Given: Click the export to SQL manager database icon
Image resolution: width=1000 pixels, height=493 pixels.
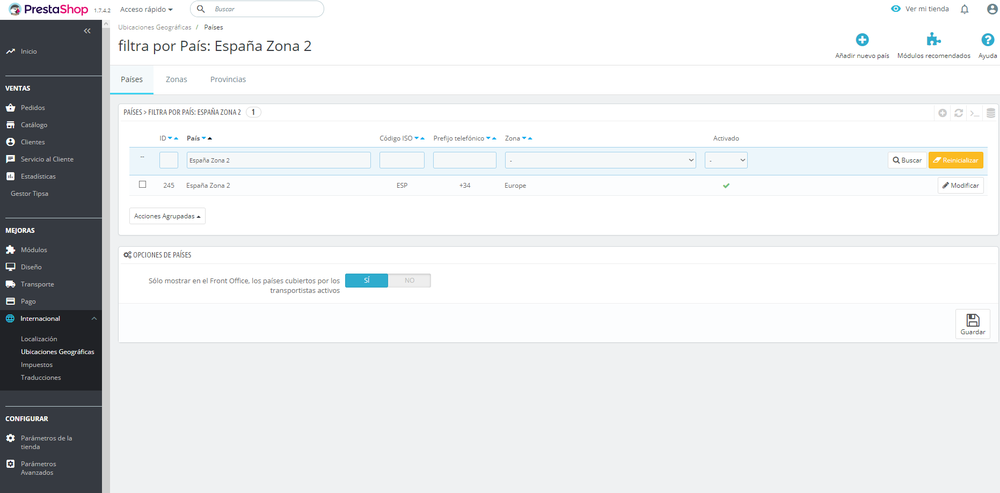Looking at the screenshot, I should [x=990, y=113].
